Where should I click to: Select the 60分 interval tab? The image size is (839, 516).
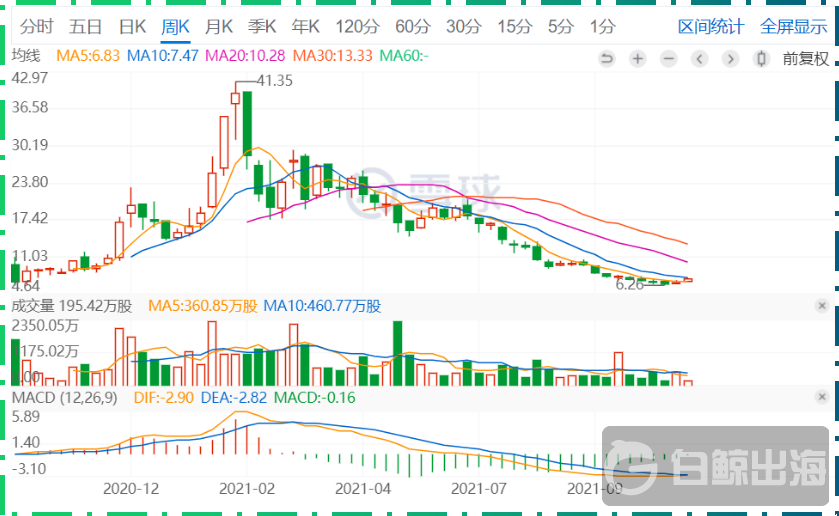[x=411, y=27]
